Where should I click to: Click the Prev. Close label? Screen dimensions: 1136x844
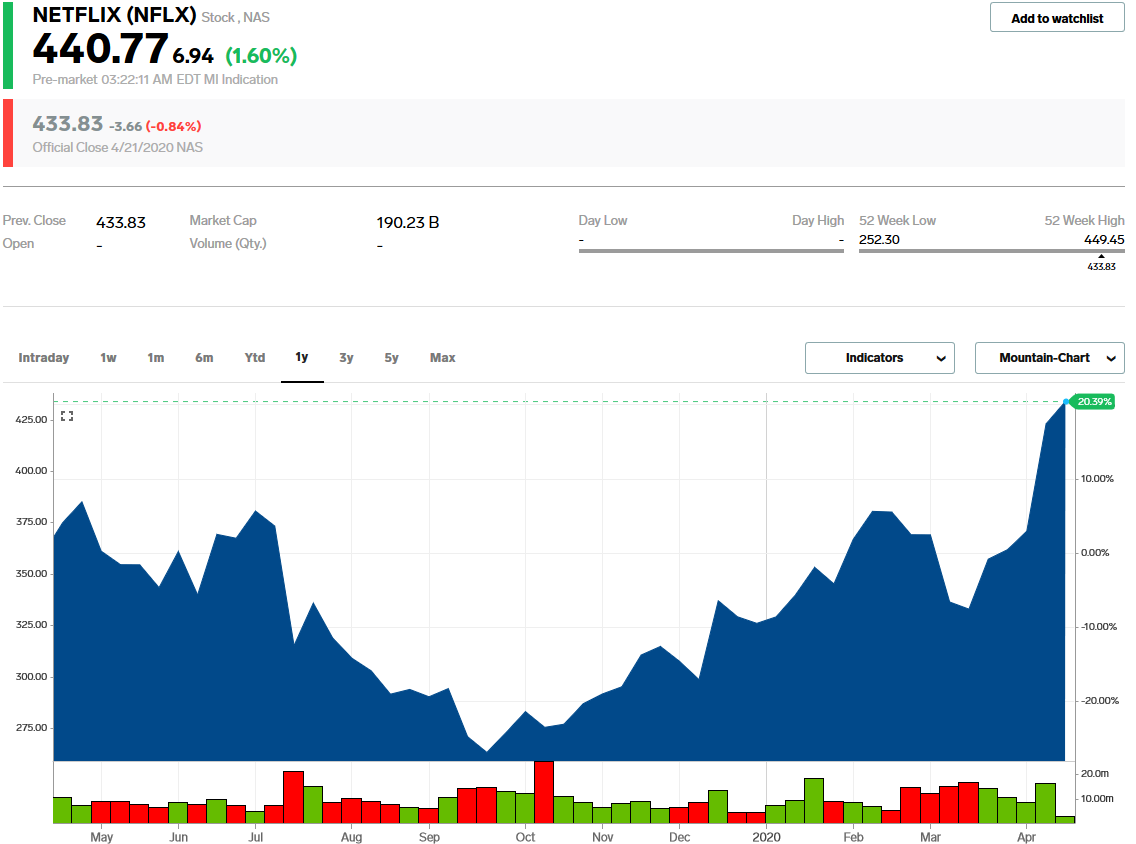(34, 220)
